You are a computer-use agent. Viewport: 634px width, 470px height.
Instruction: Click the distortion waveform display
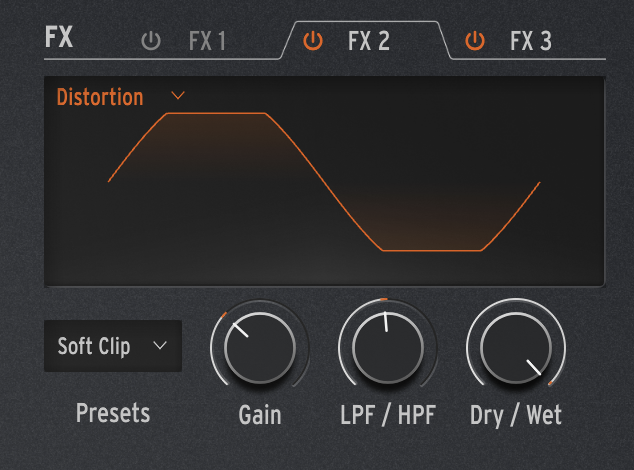[324, 182]
